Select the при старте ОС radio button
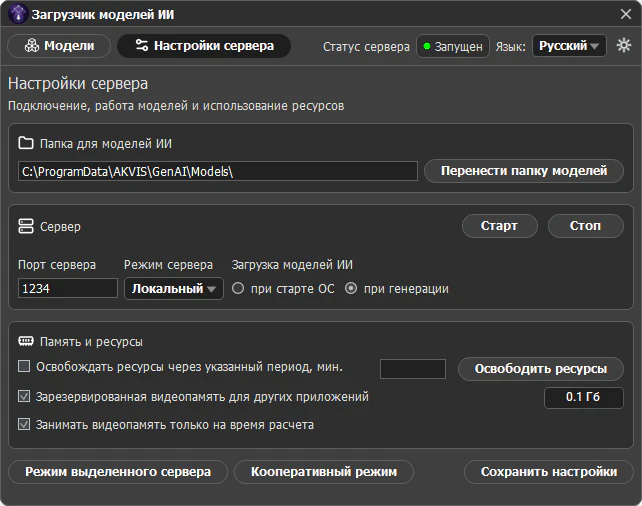The height and width of the screenshot is (506, 642). 238,288
